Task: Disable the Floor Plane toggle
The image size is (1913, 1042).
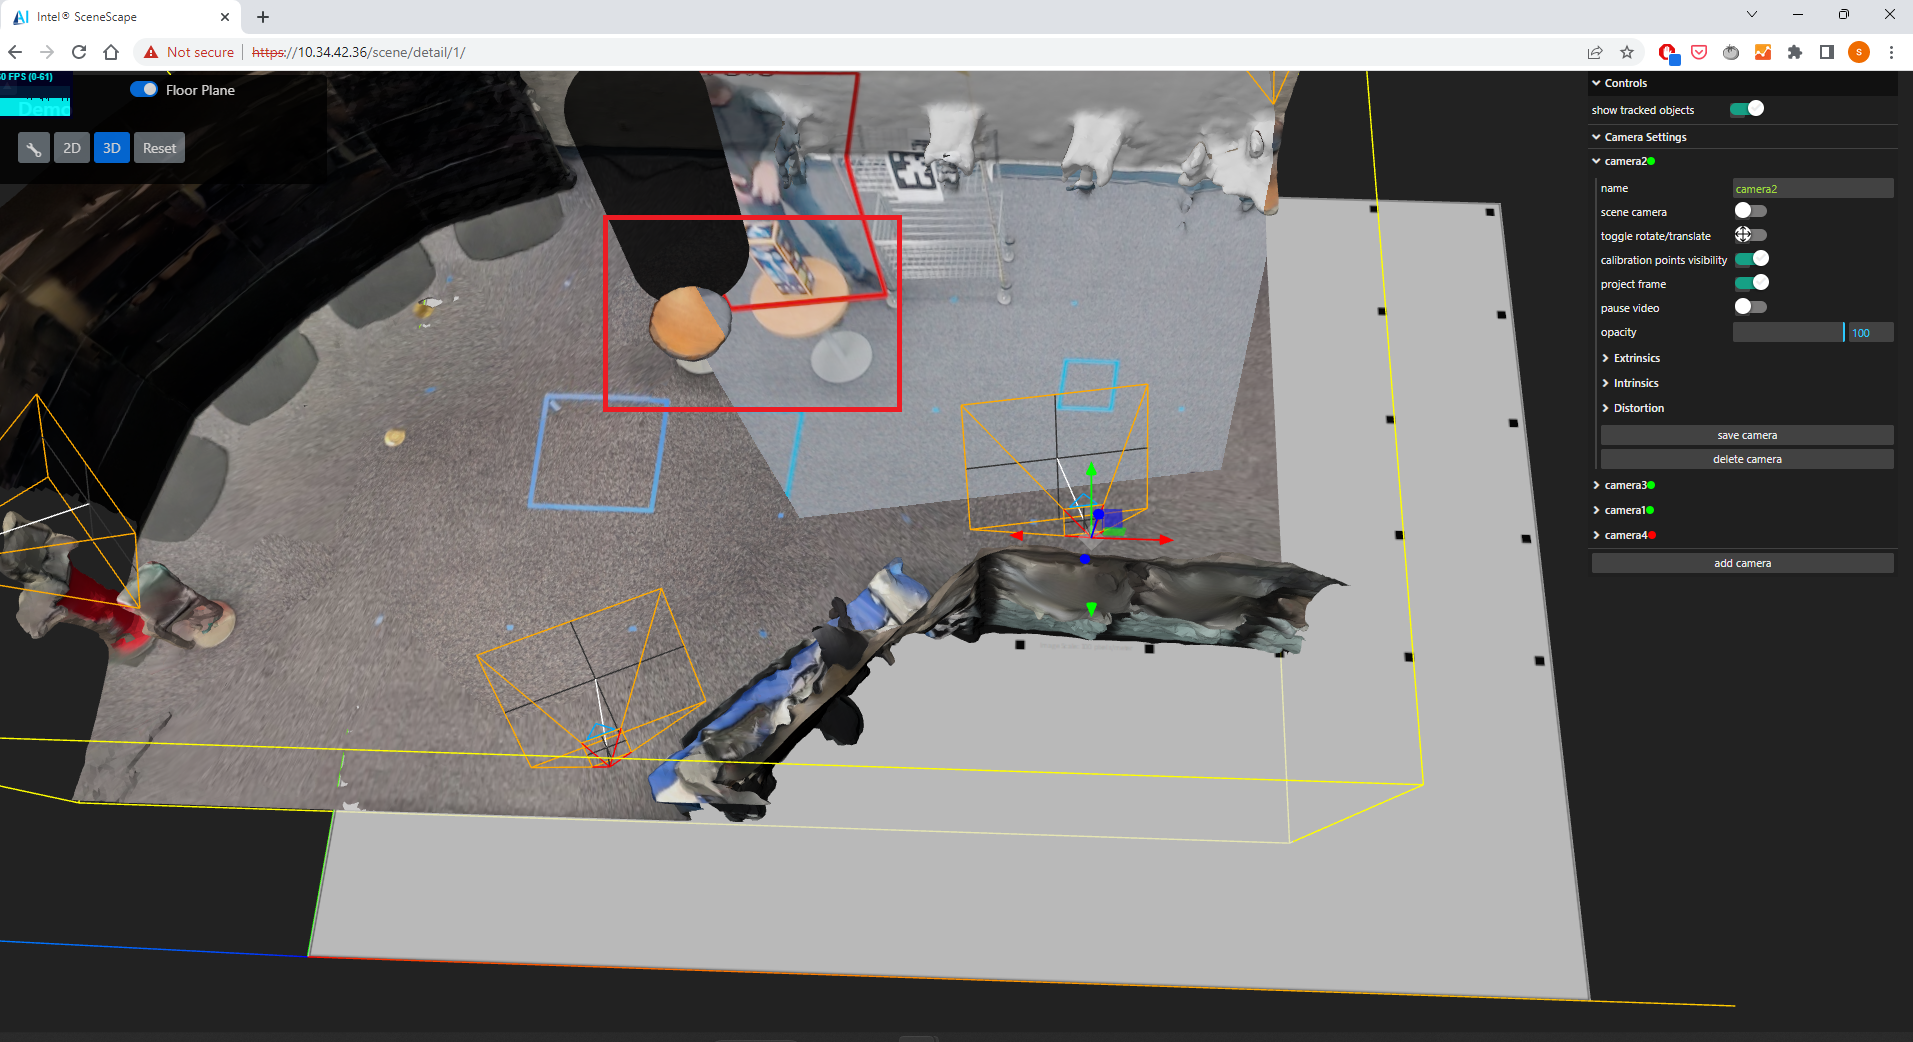Action: click(143, 89)
